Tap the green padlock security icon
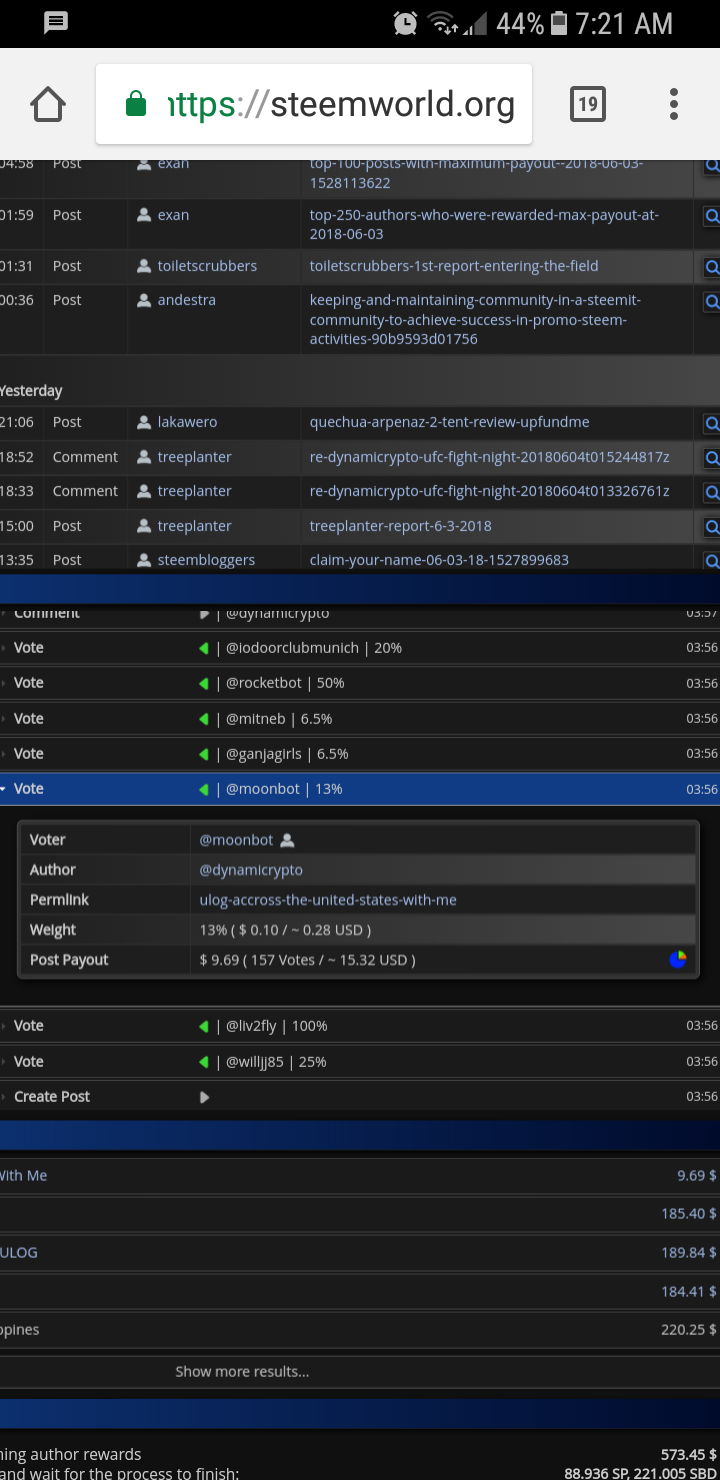The width and height of the screenshot is (720, 1480). point(136,104)
